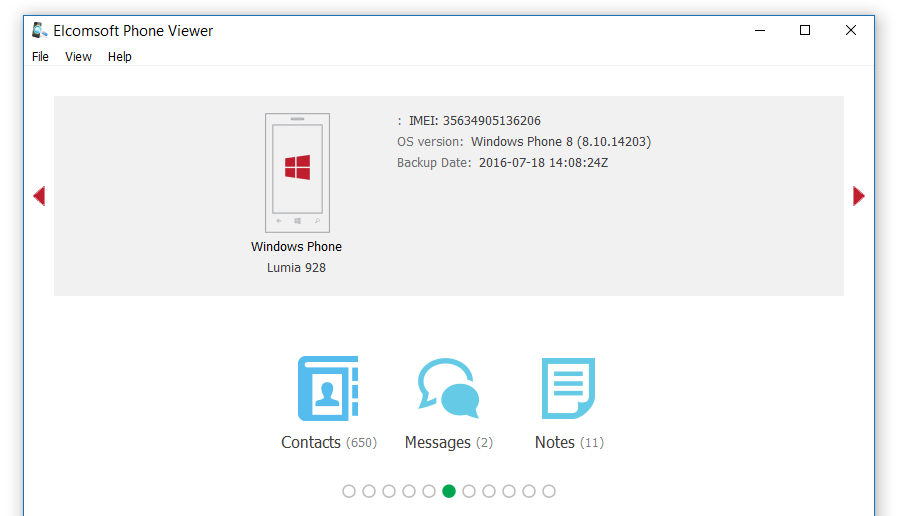Open the View menu
Image resolution: width=897 pixels, height=516 pixels.
[x=78, y=57]
